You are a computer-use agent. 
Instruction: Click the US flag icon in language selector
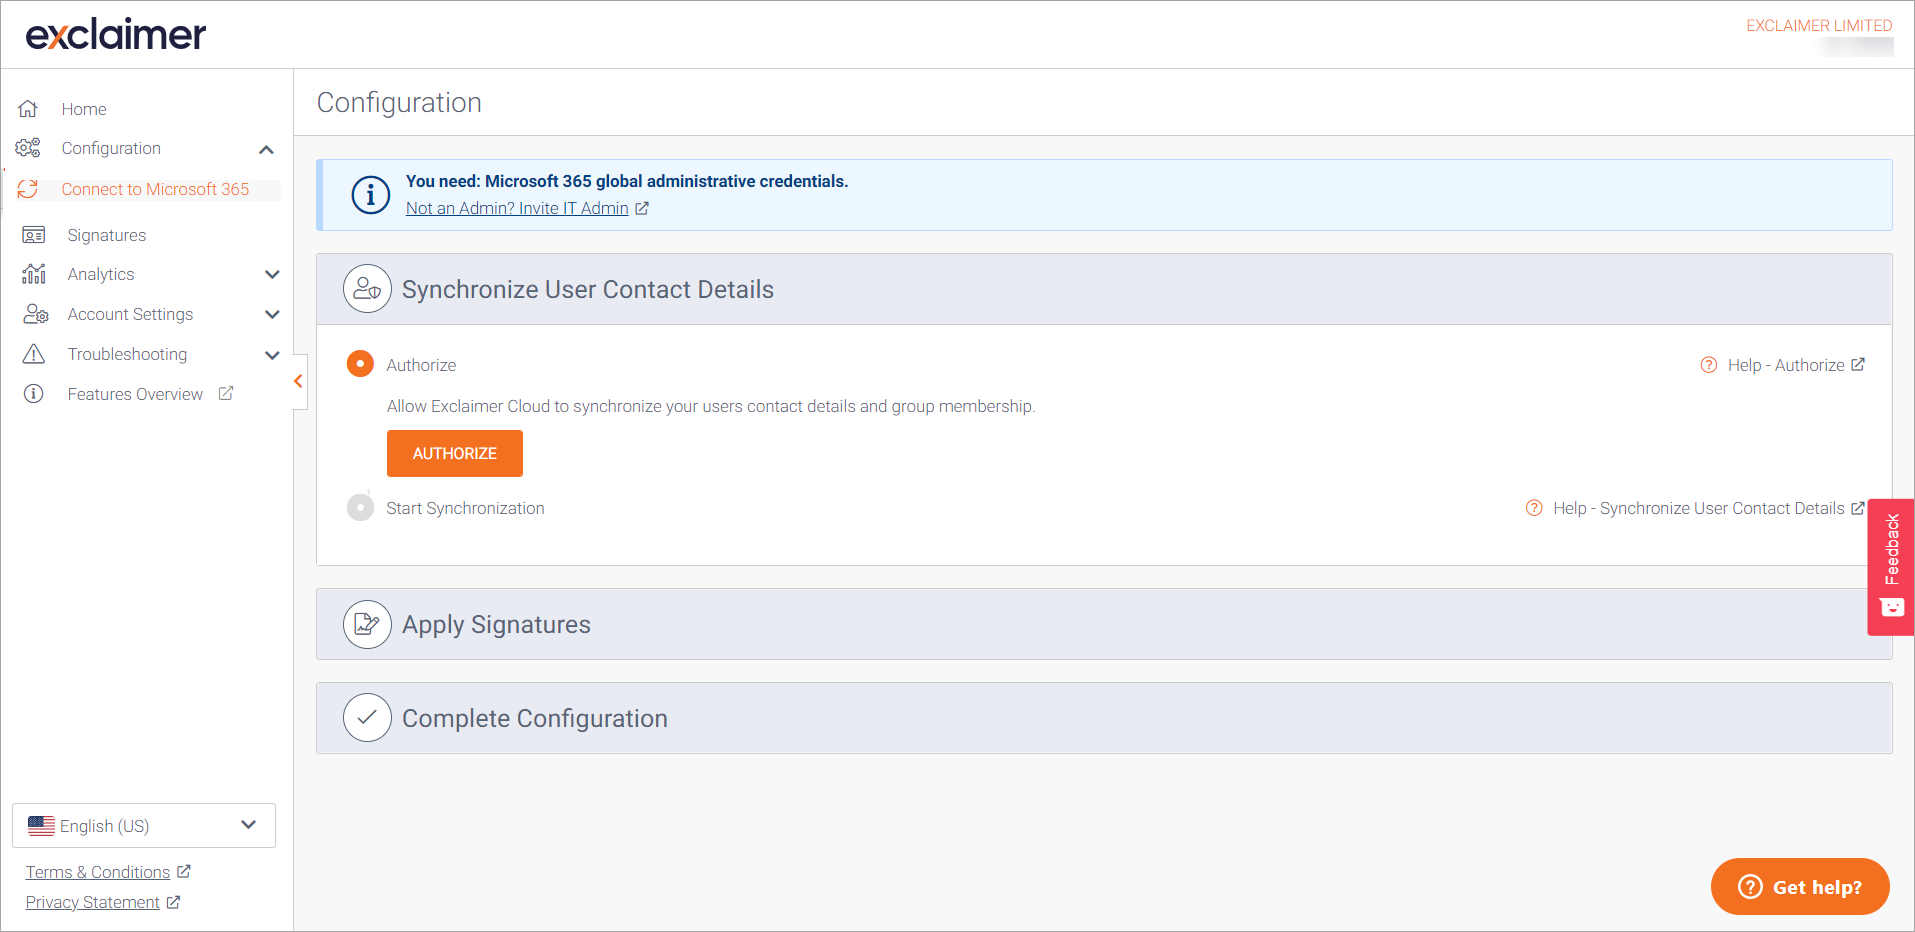41,826
